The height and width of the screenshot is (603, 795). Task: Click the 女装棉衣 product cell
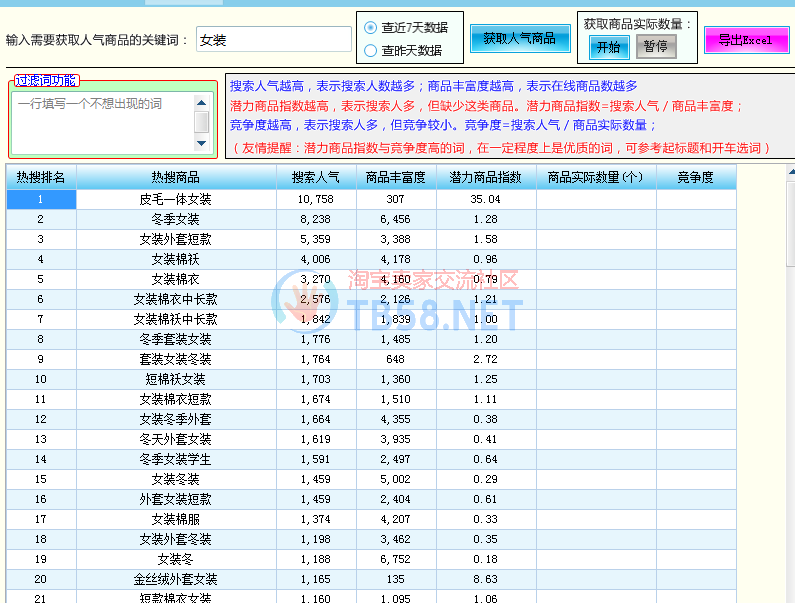pos(176,279)
